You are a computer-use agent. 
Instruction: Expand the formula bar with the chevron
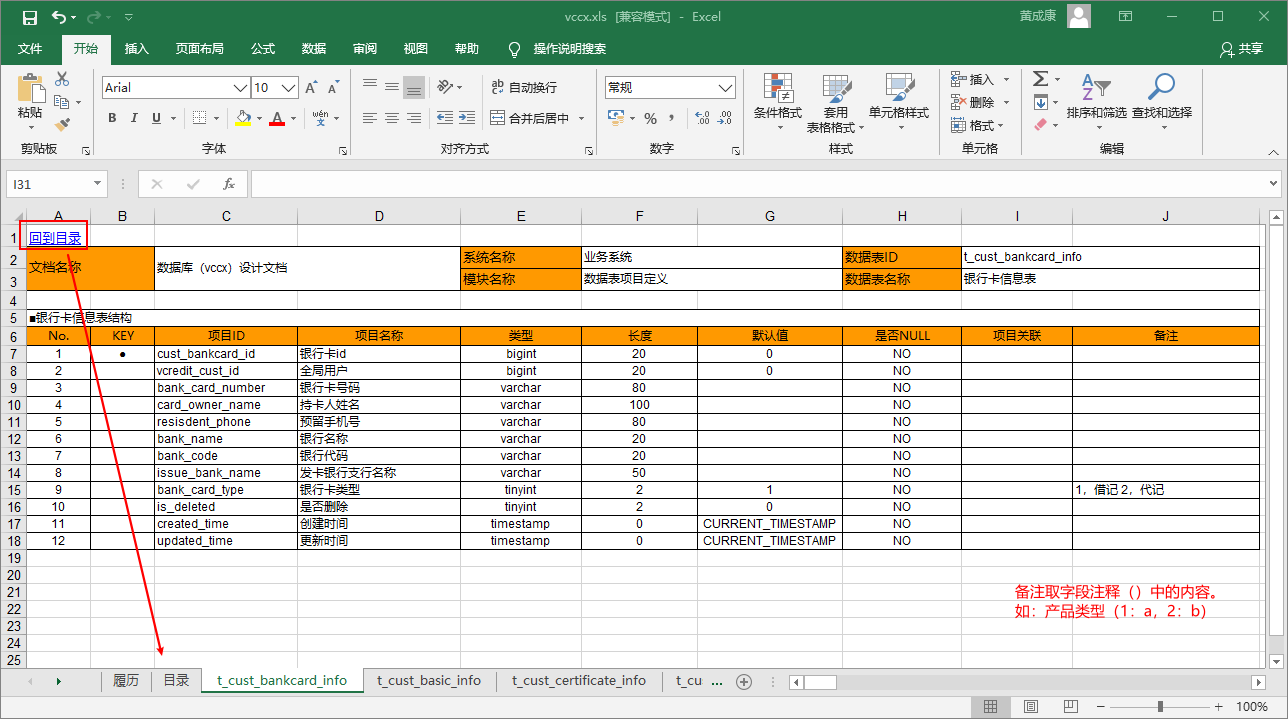point(1273,184)
